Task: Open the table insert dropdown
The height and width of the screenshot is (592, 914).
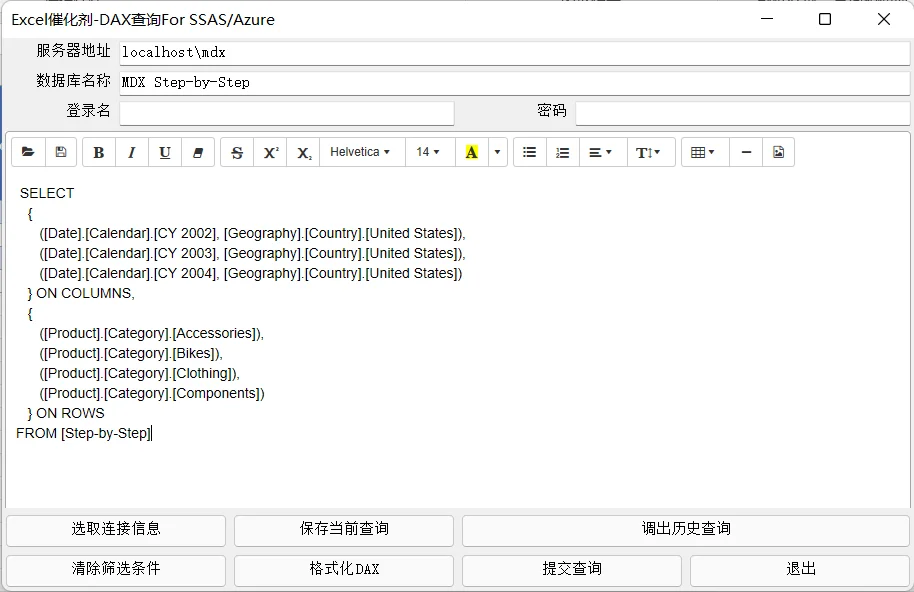Action: coord(702,152)
